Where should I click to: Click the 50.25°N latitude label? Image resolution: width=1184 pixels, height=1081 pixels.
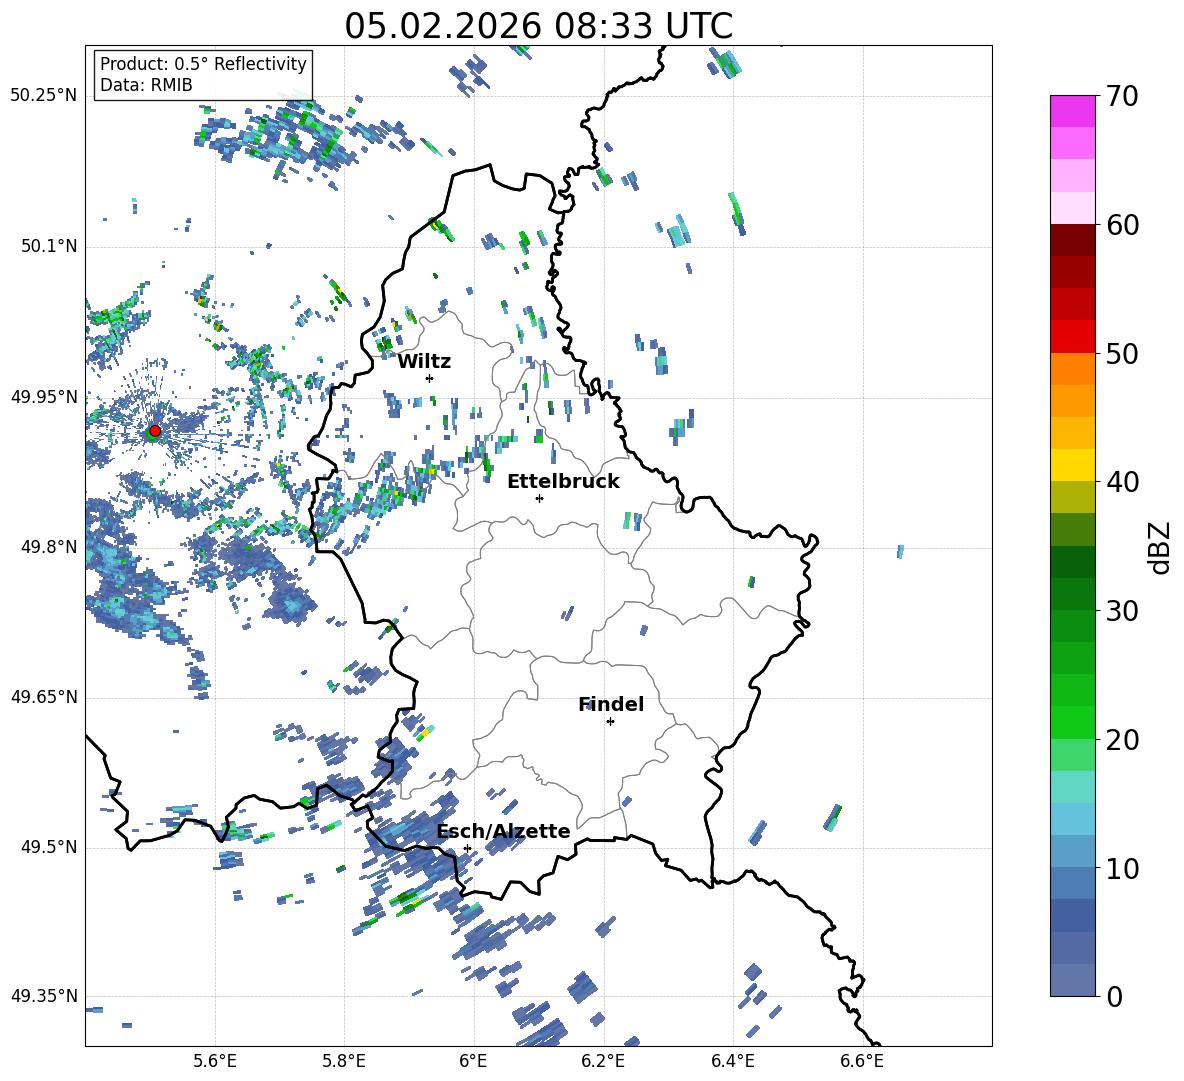pos(44,96)
